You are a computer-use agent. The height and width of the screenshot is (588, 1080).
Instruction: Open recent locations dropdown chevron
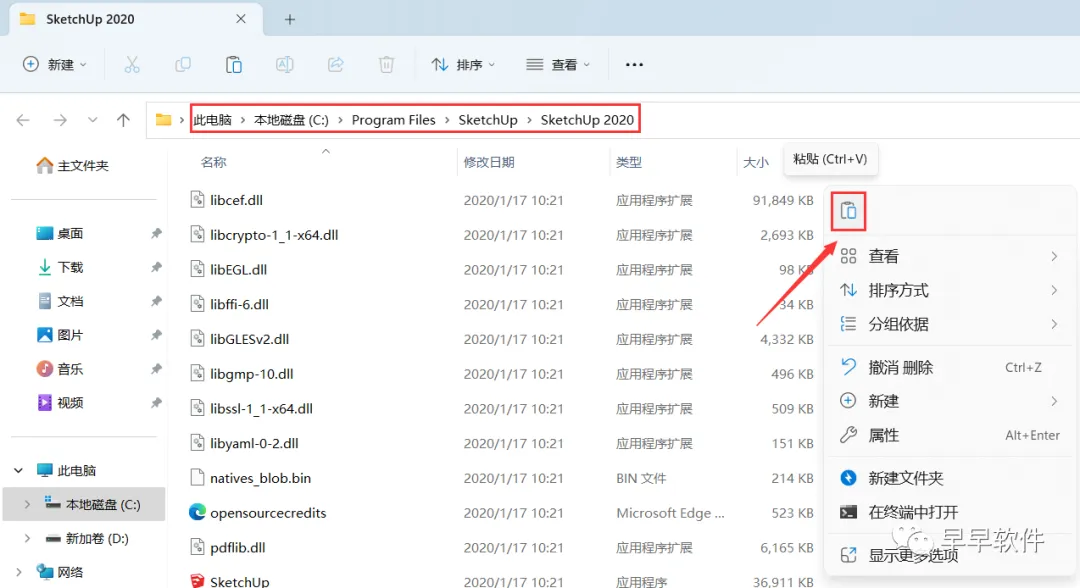click(92, 120)
